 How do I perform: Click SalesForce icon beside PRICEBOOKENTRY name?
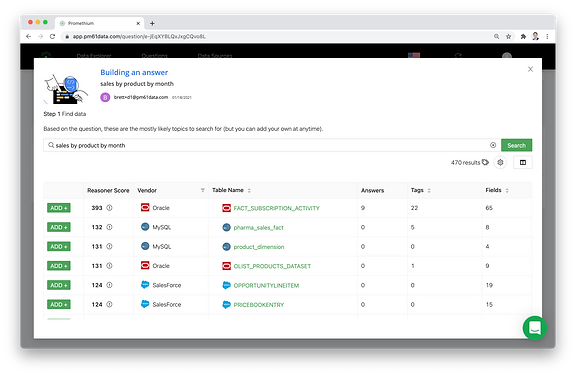pyautogui.click(x=226, y=304)
